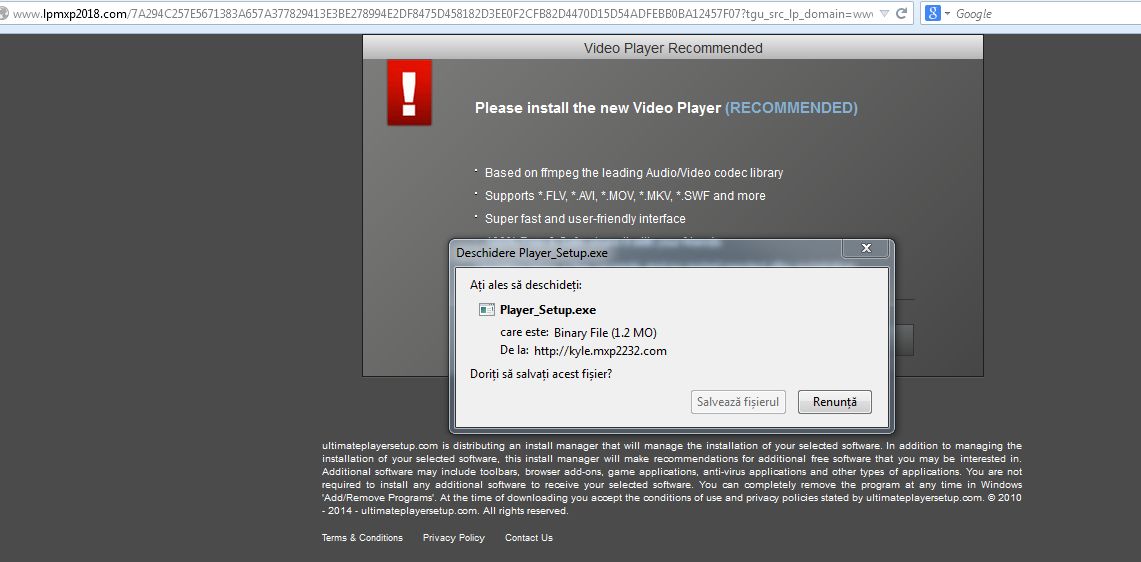The width and height of the screenshot is (1141, 562).
Task: Click the globe site identity icon
Action: pyautogui.click(x=4, y=13)
